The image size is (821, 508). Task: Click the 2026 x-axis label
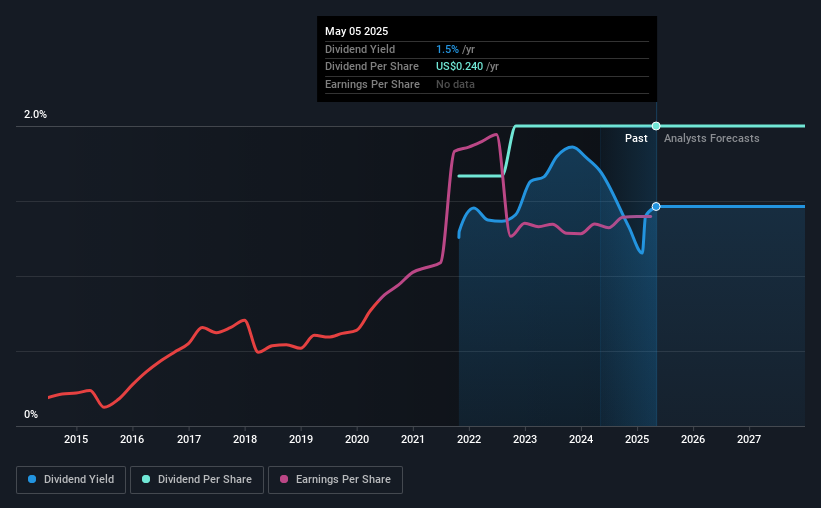pyautogui.click(x=693, y=439)
